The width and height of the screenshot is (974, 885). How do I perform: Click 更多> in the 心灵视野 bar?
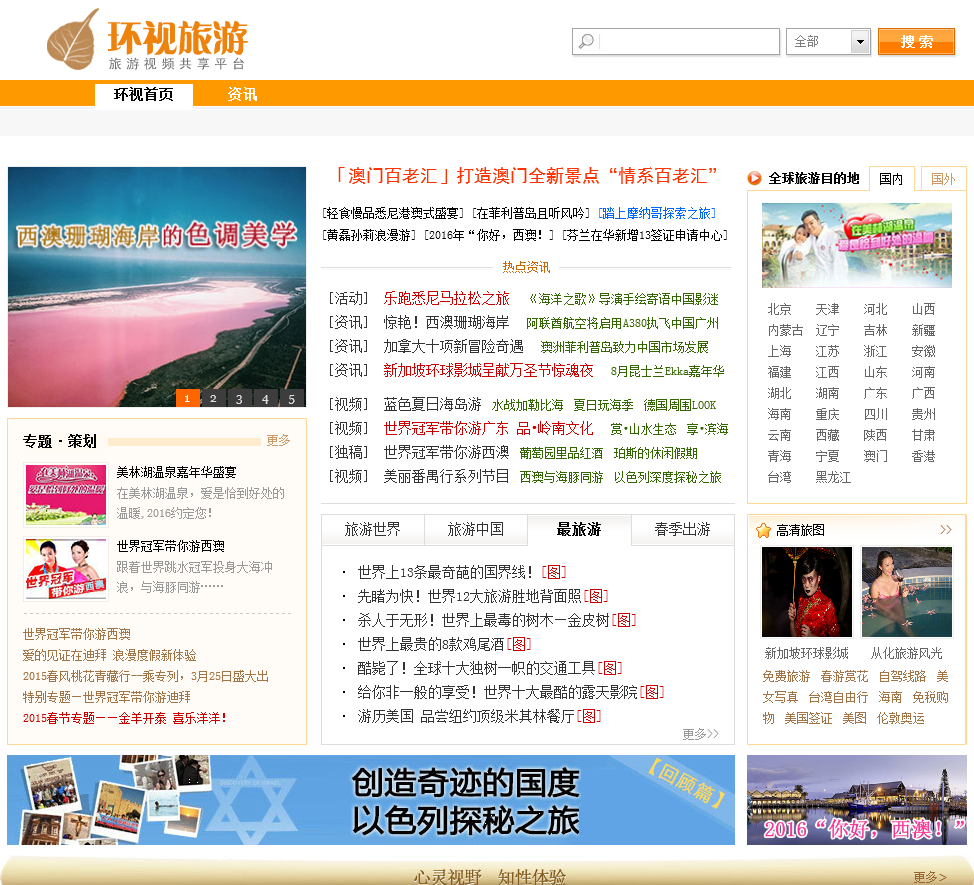(930, 877)
